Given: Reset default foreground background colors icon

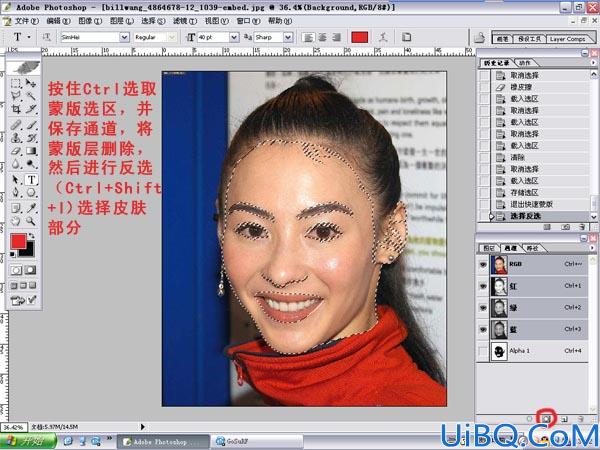Looking at the screenshot, I should pyautogui.click(x=13, y=254).
